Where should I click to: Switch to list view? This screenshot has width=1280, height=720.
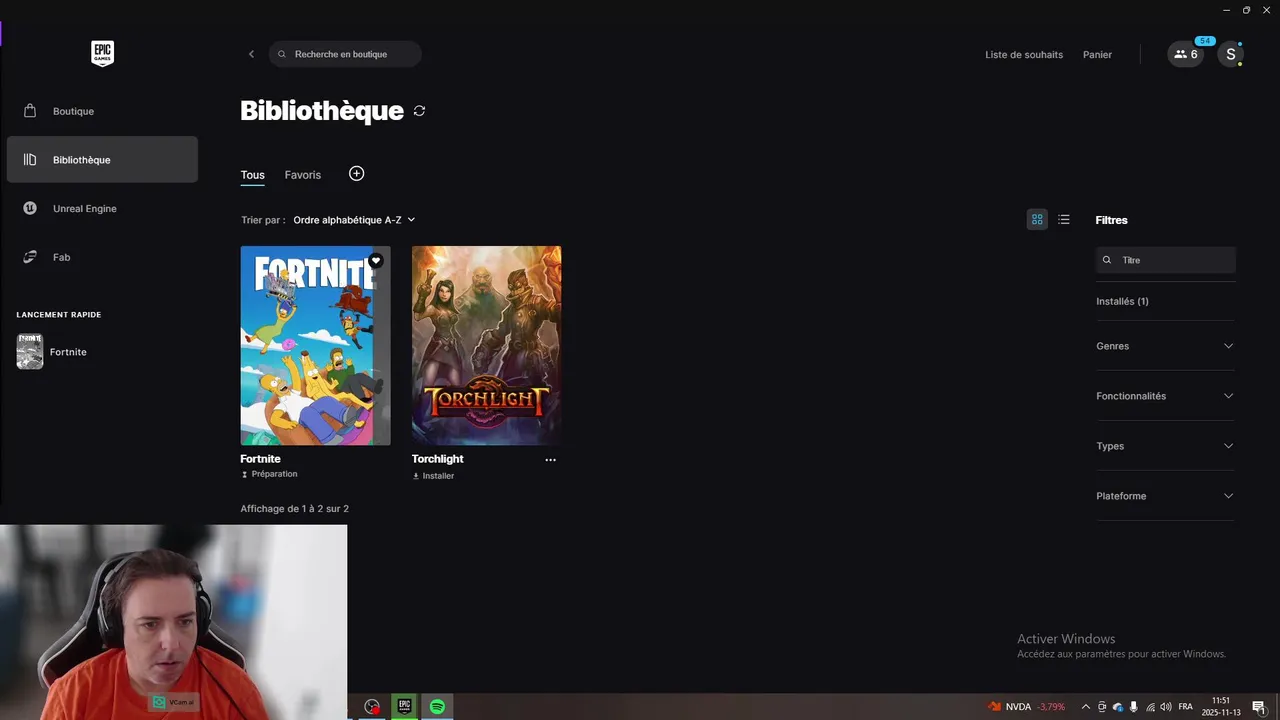coord(1064,219)
